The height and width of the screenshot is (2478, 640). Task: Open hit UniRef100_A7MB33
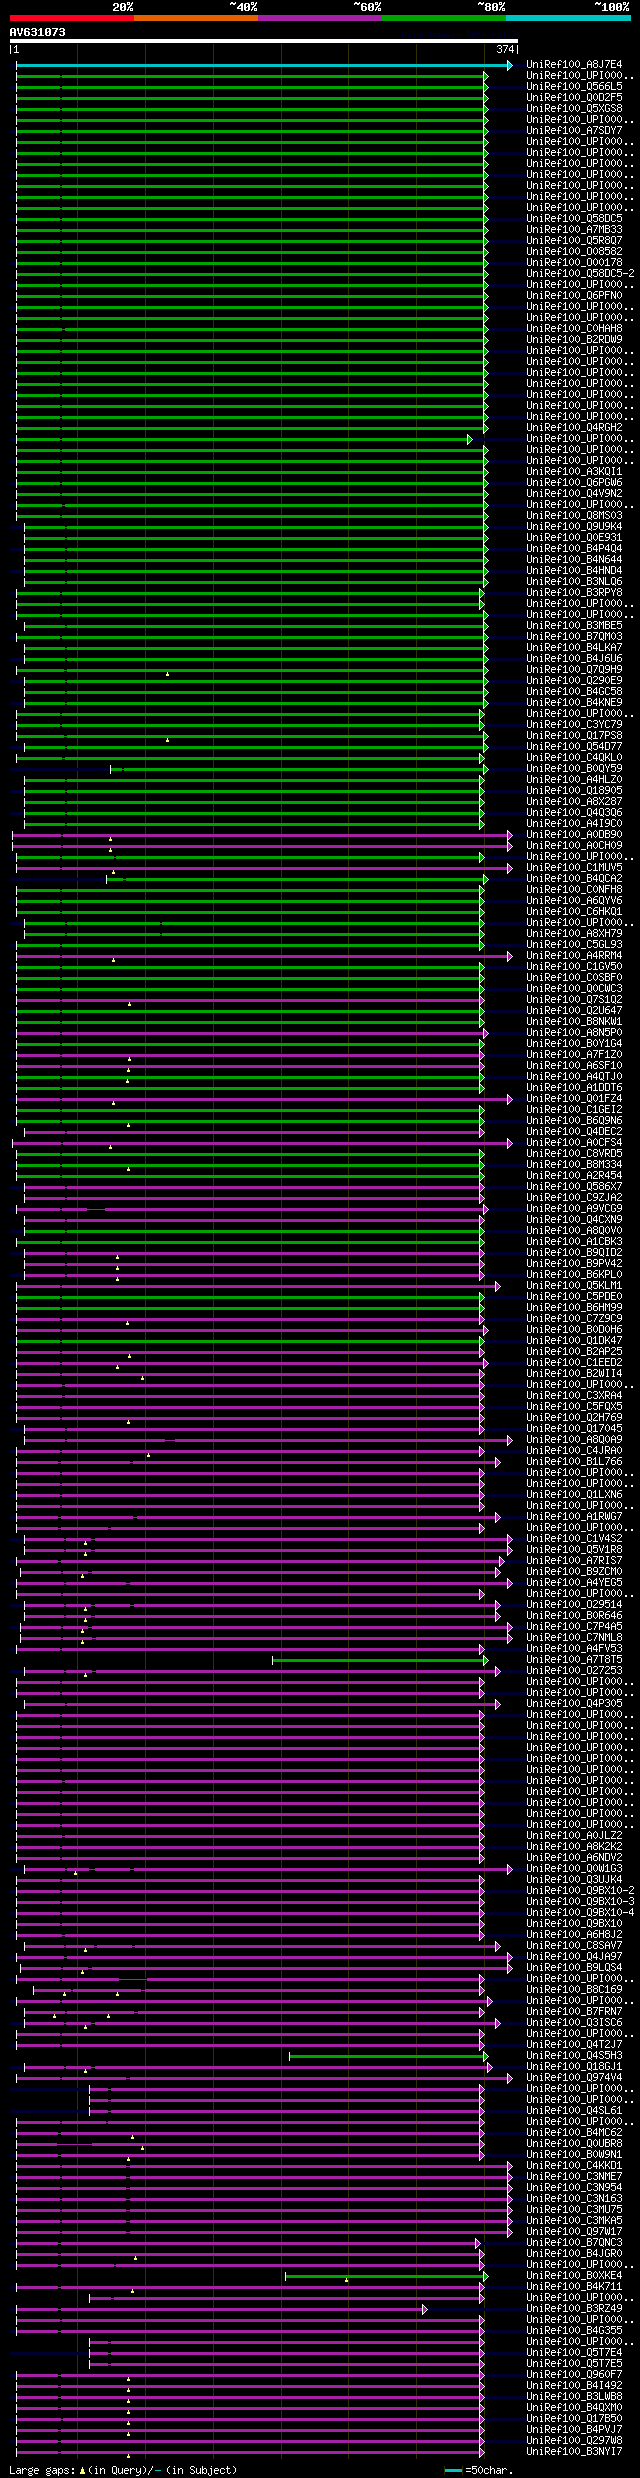(574, 230)
